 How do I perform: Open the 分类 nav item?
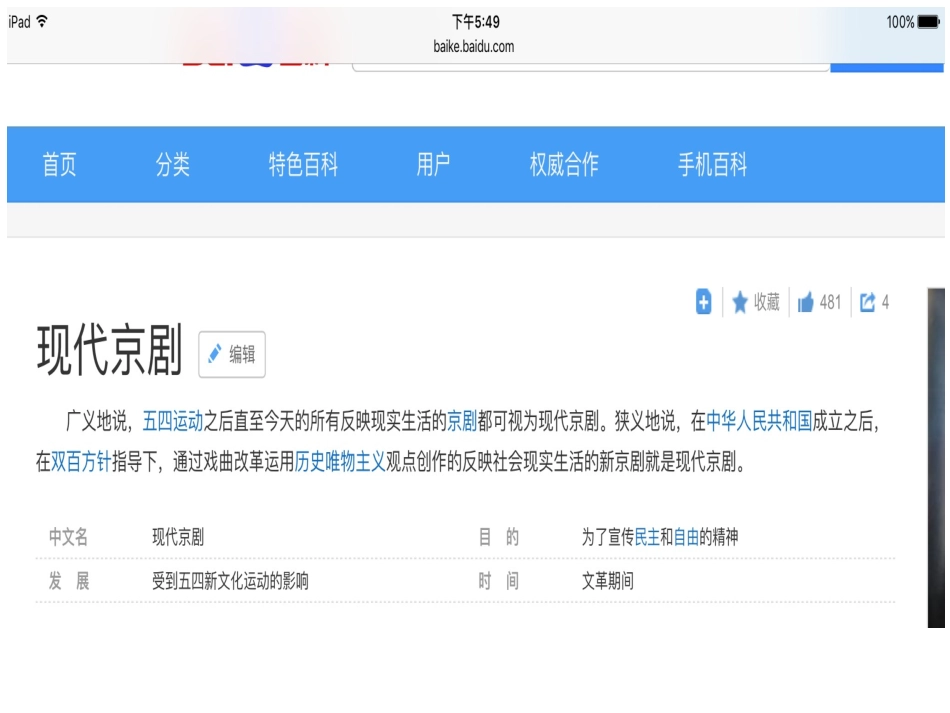pos(173,165)
